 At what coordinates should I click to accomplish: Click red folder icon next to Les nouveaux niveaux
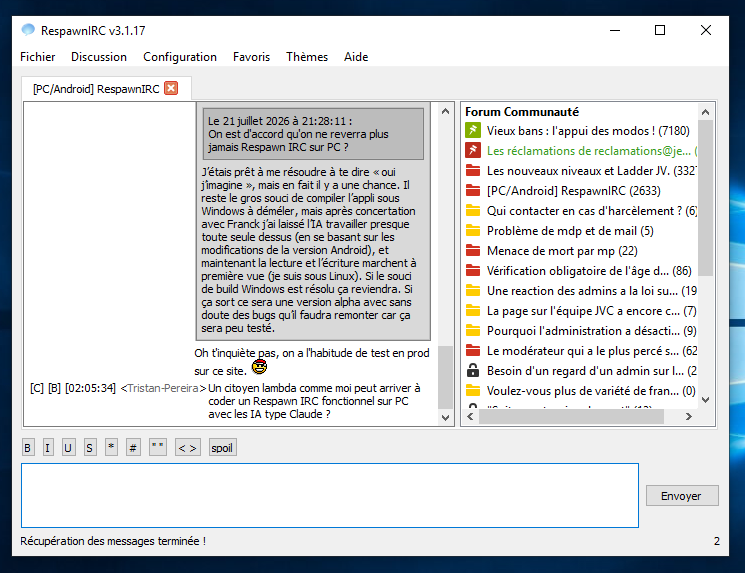tap(473, 170)
